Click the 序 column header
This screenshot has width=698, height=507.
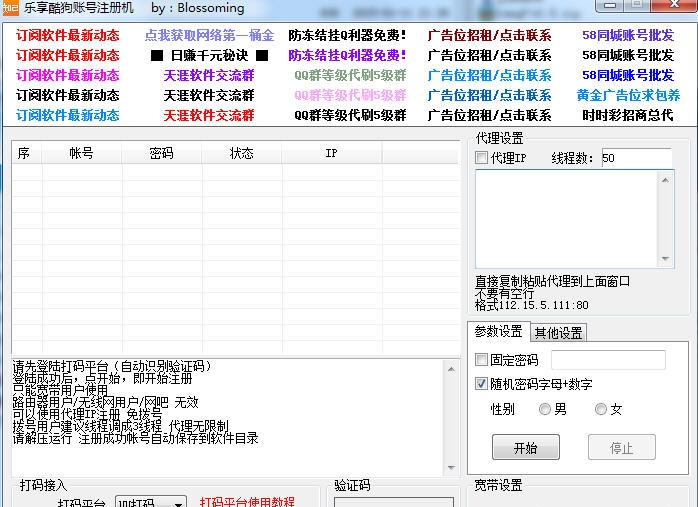27,153
